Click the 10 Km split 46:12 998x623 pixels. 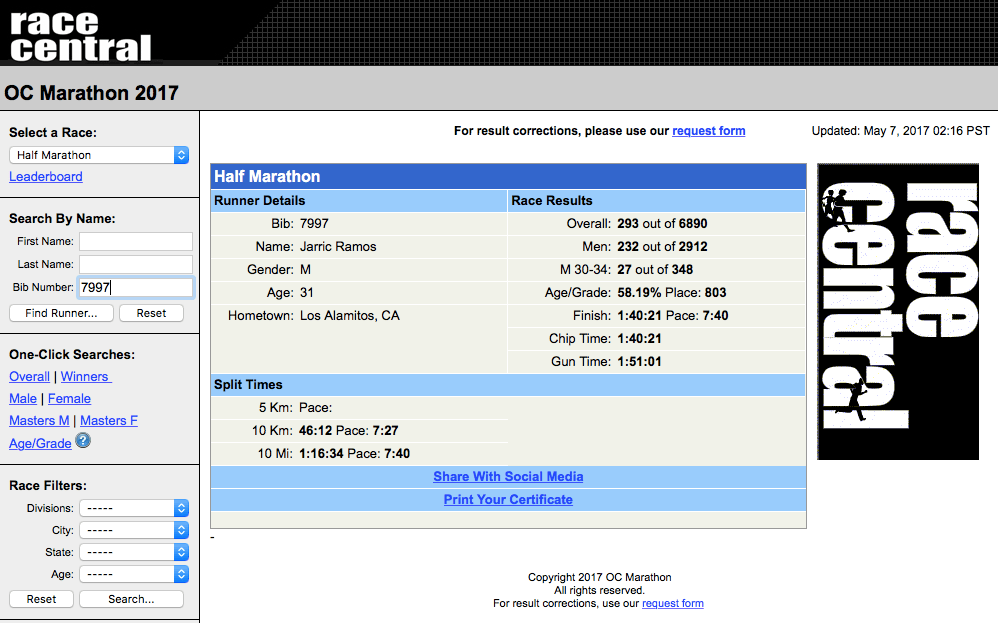(316, 431)
